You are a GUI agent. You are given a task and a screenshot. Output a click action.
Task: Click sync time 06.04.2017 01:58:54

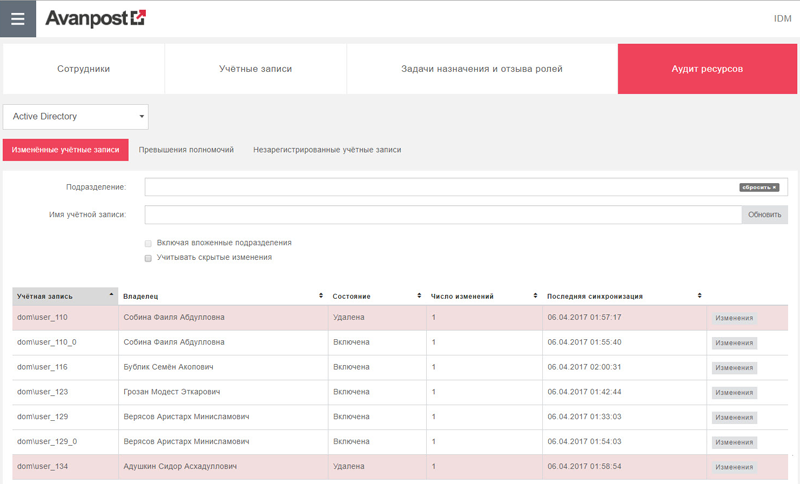click(585, 467)
